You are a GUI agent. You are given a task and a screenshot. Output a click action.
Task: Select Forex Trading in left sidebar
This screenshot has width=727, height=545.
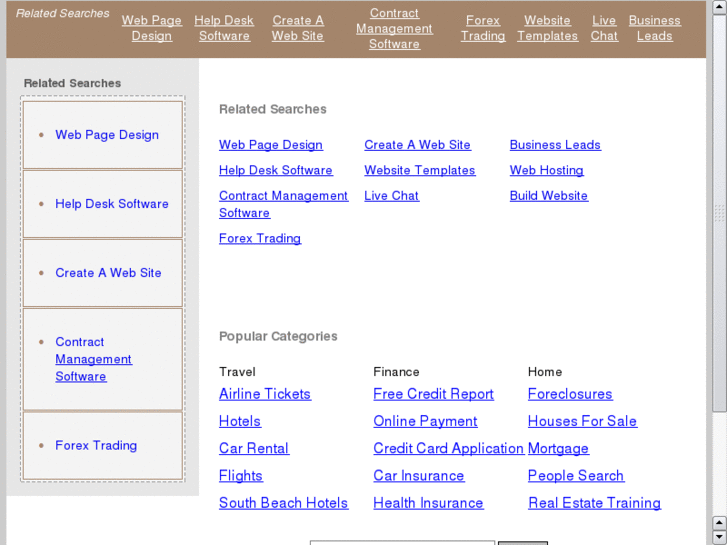point(96,446)
